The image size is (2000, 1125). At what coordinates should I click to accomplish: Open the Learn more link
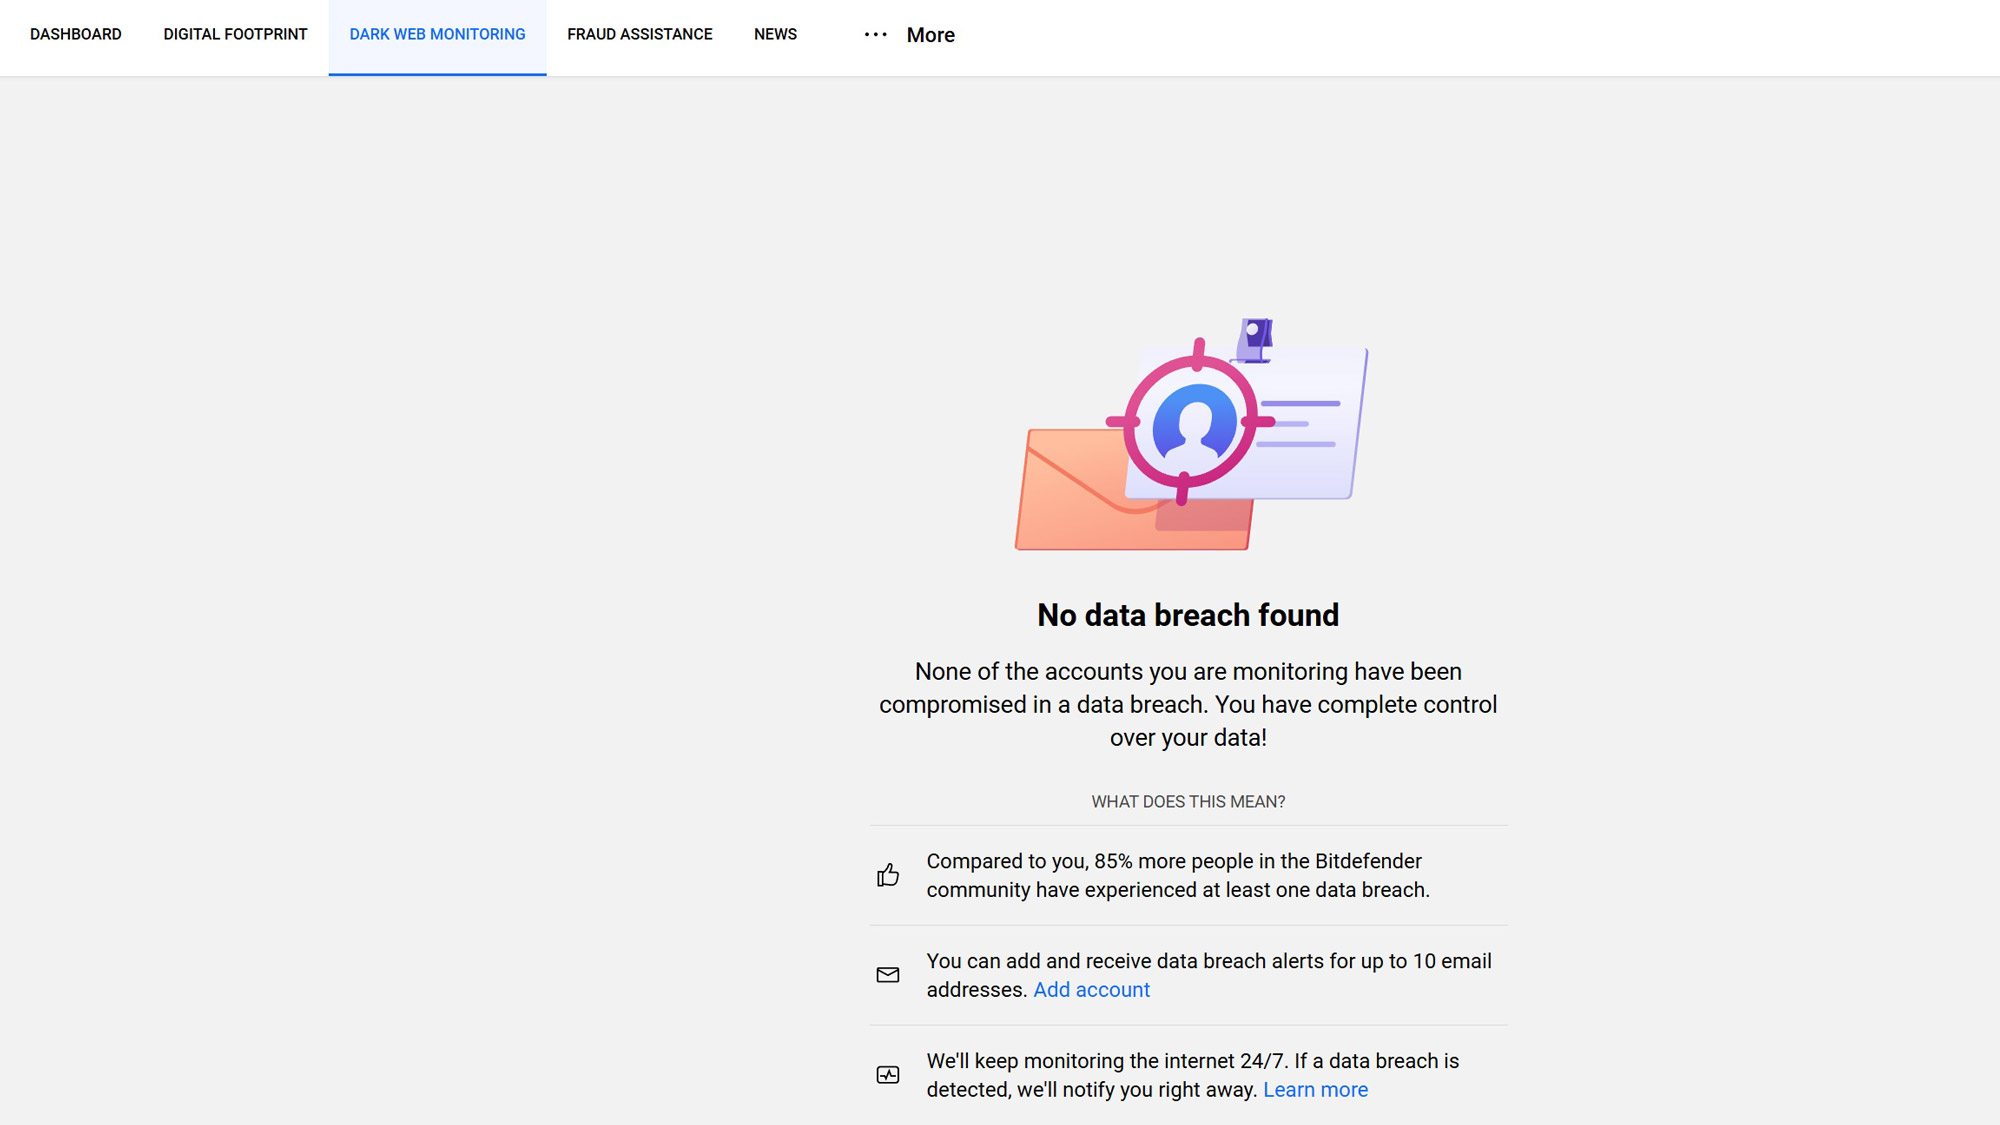(x=1315, y=1090)
